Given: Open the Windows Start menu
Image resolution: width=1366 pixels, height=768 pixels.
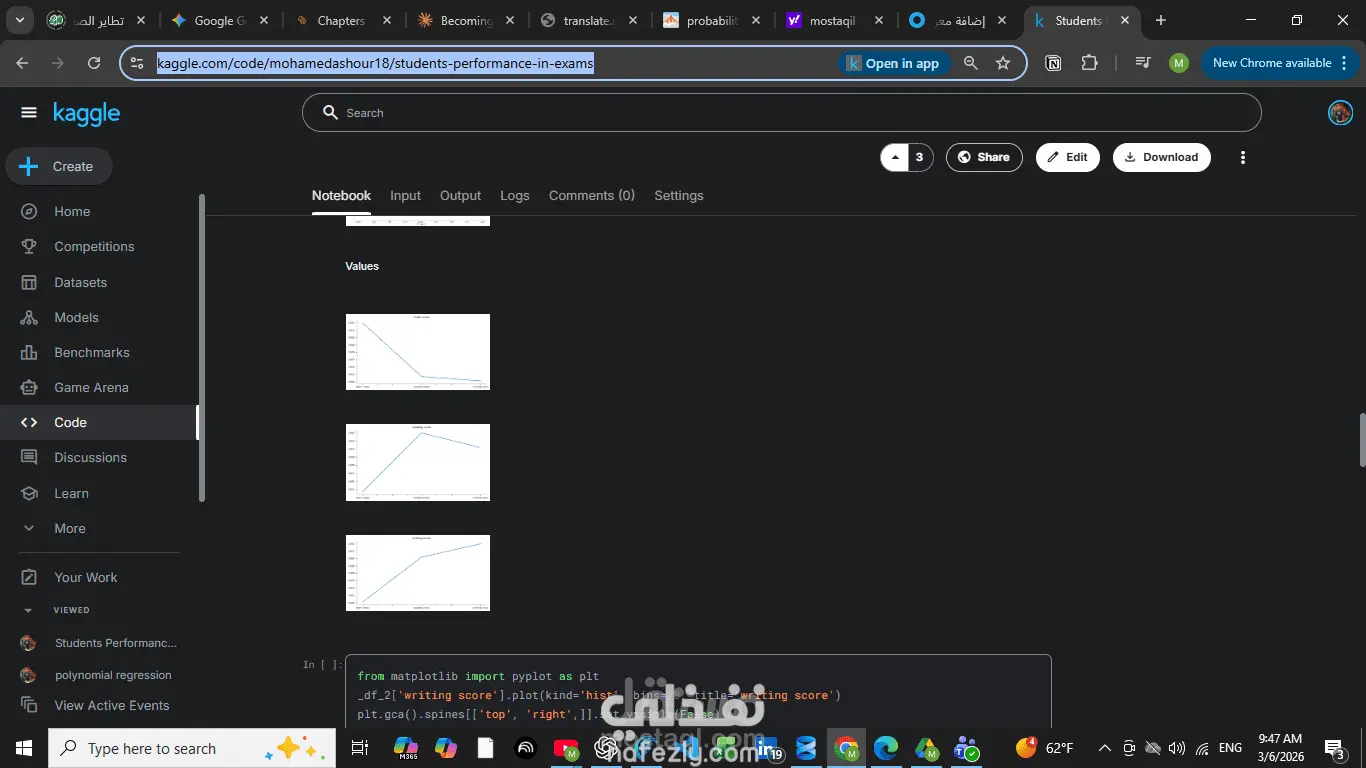Looking at the screenshot, I should pos(23,748).
